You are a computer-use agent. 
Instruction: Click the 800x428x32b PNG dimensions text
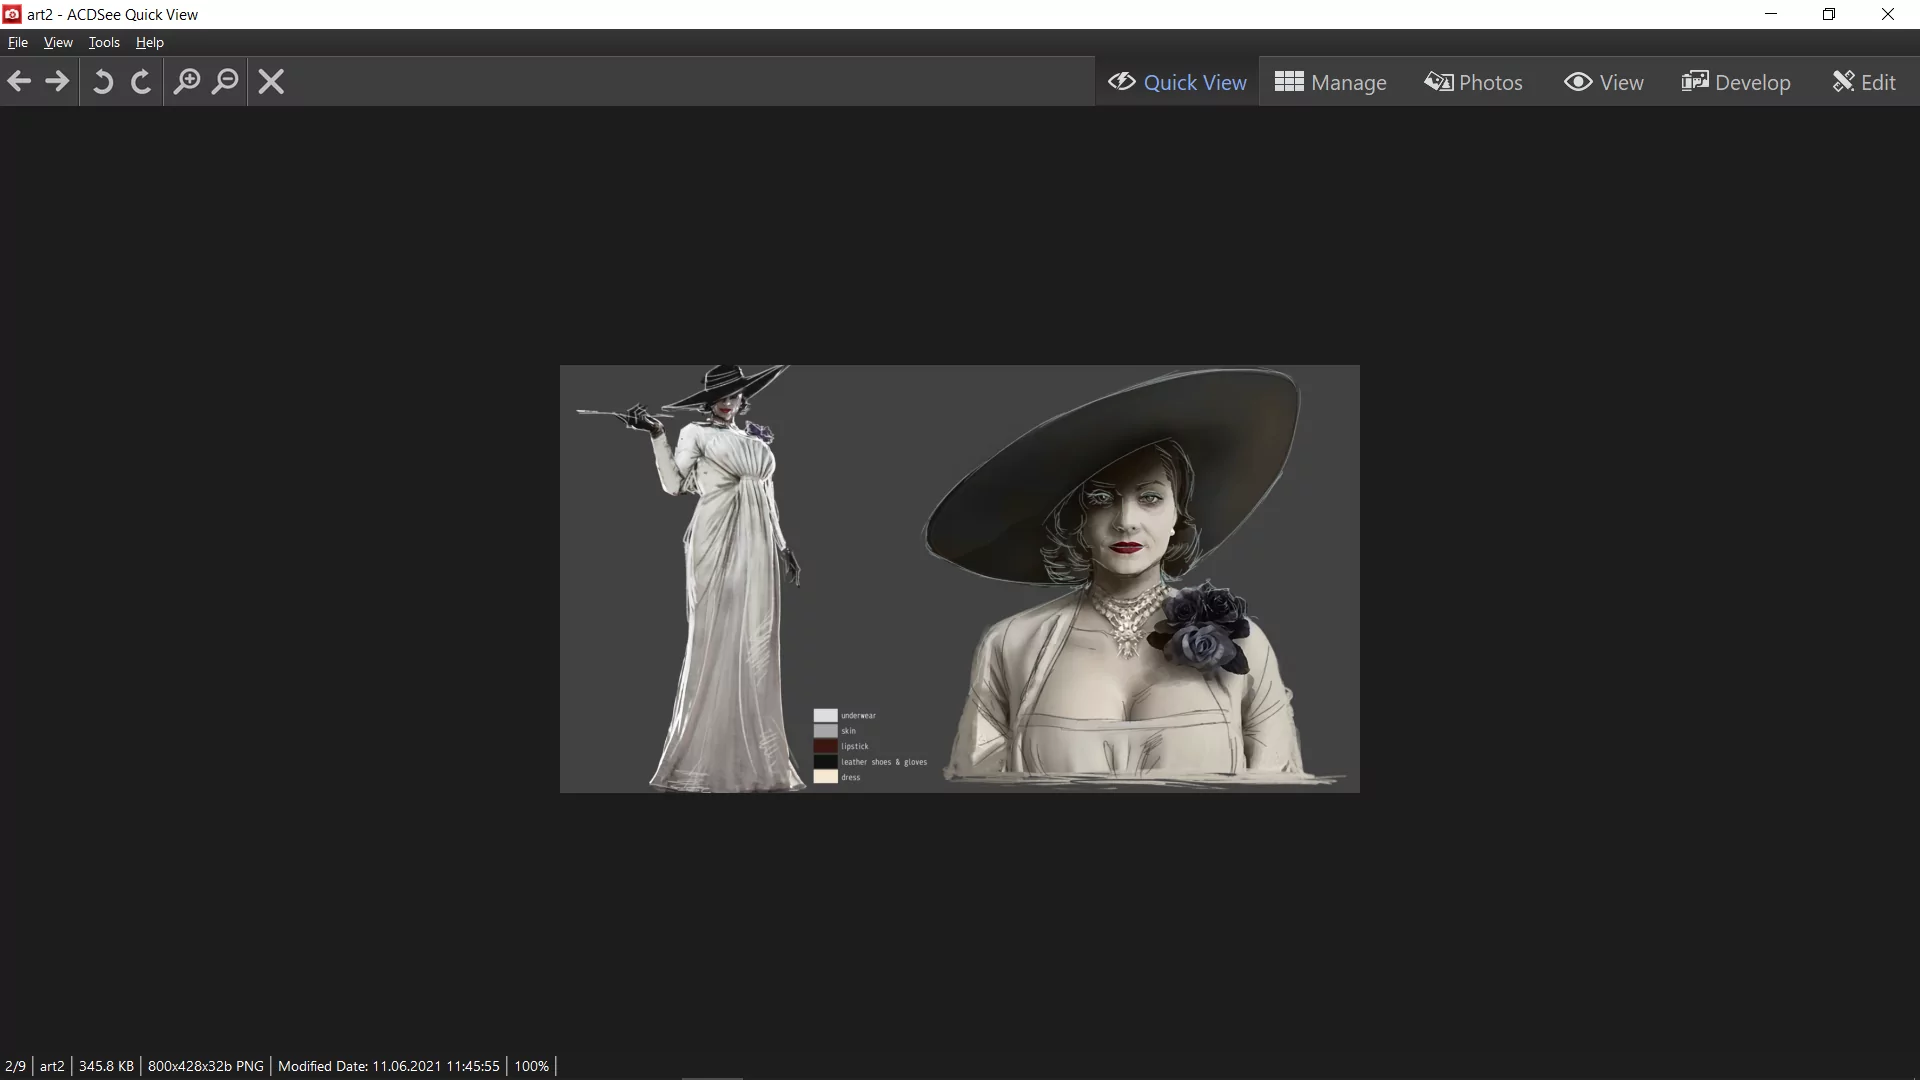pyautogui.click(x=206, y=1066)
